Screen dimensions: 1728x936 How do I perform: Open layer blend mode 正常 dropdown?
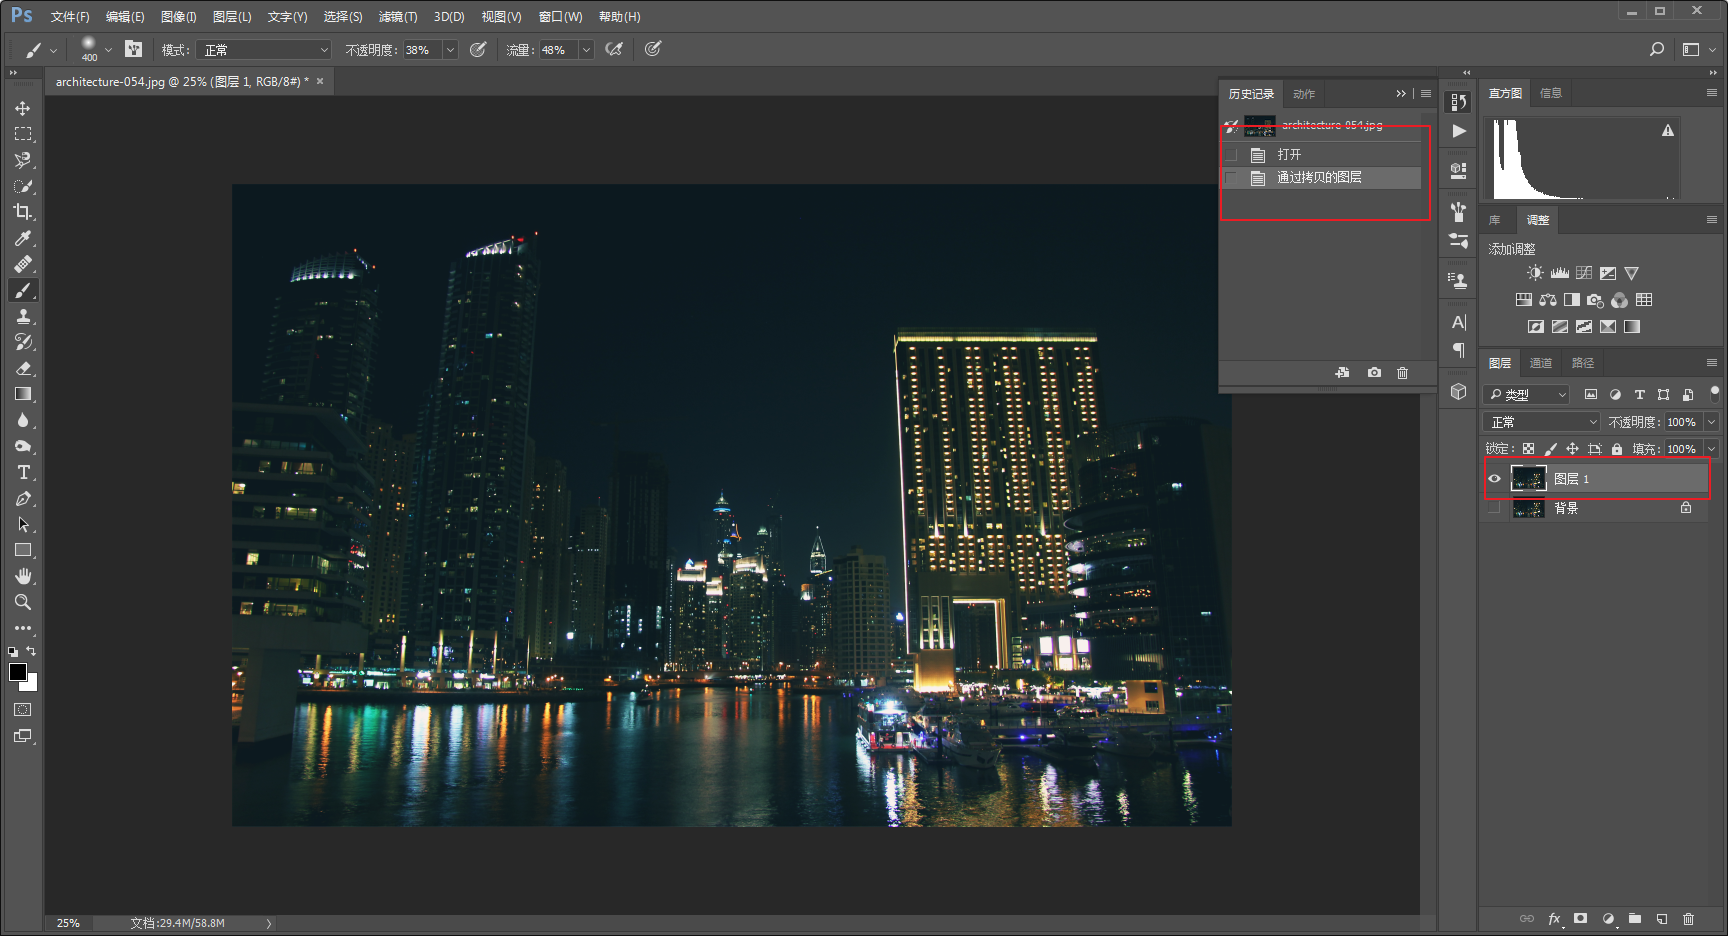1541,422
